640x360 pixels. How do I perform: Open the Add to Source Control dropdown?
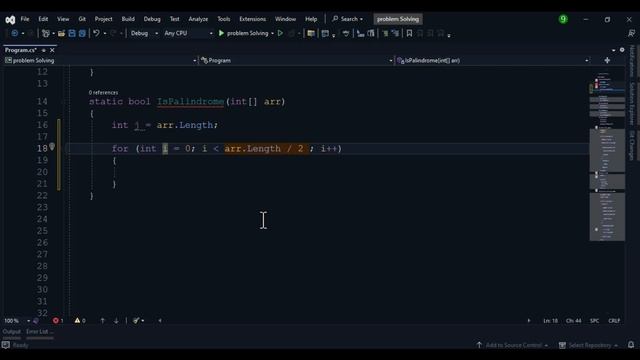(x=512, y=345)
